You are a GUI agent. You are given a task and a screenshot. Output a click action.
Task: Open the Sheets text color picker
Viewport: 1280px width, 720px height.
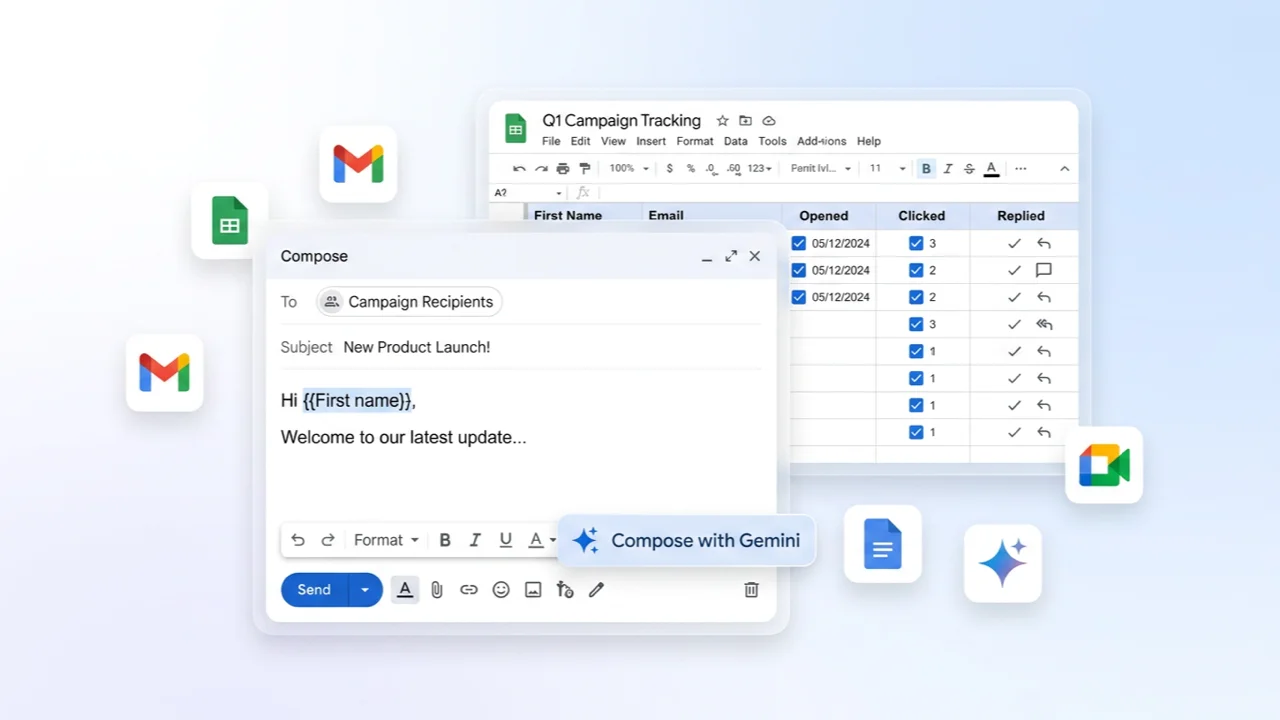point(991,169)
